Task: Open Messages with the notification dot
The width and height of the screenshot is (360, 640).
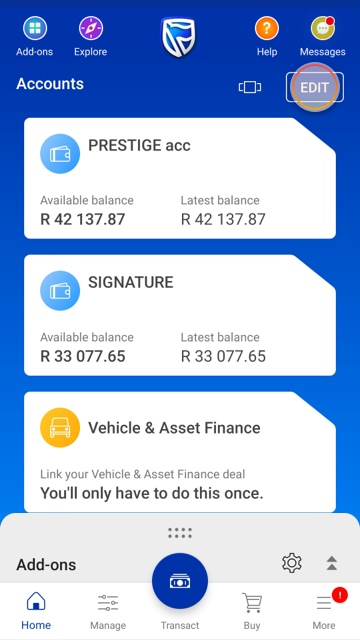Action: 322,29
